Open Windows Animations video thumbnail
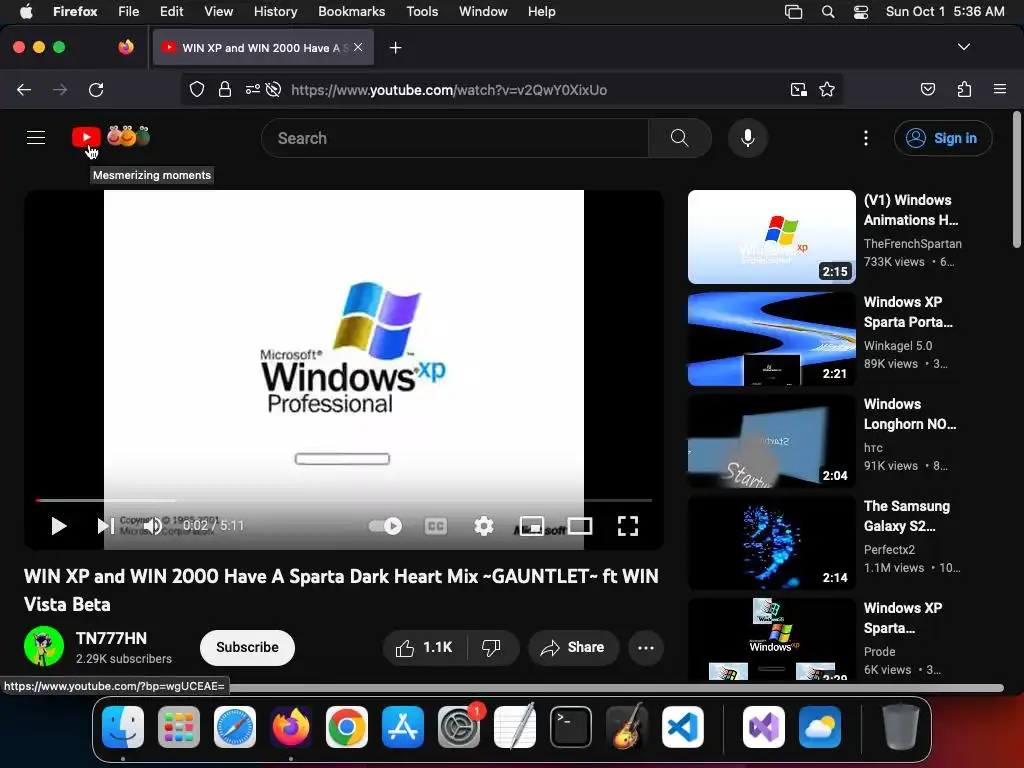Image resolution: width=1024 pixels, height=768 pixels. (x=771, y=237)
